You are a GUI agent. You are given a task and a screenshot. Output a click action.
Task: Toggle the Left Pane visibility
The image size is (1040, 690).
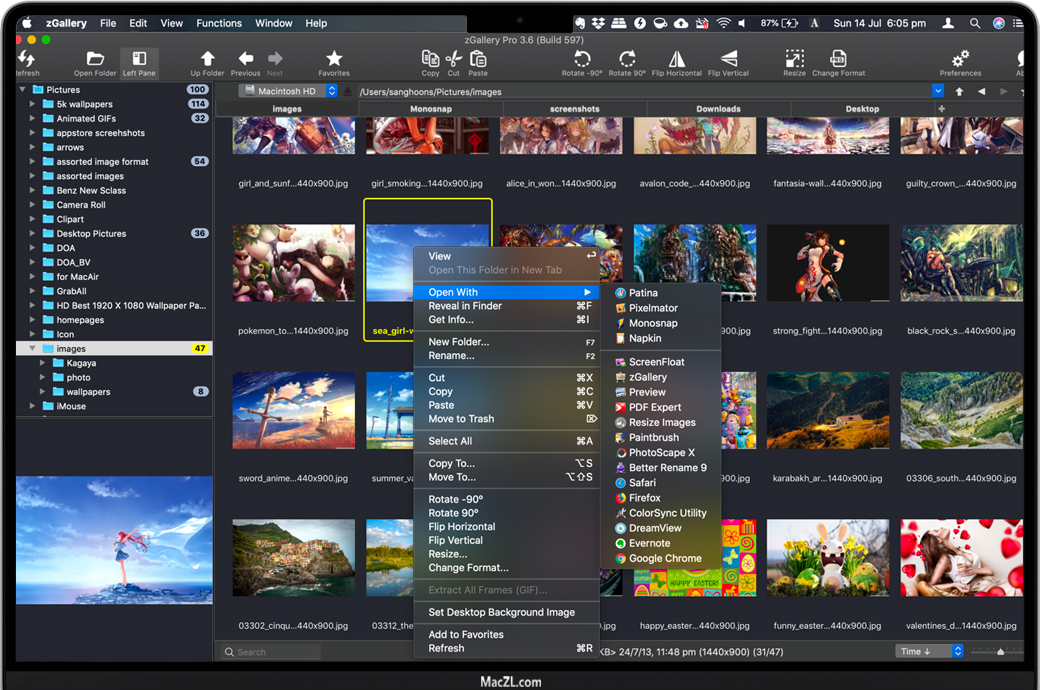(139, 59)
